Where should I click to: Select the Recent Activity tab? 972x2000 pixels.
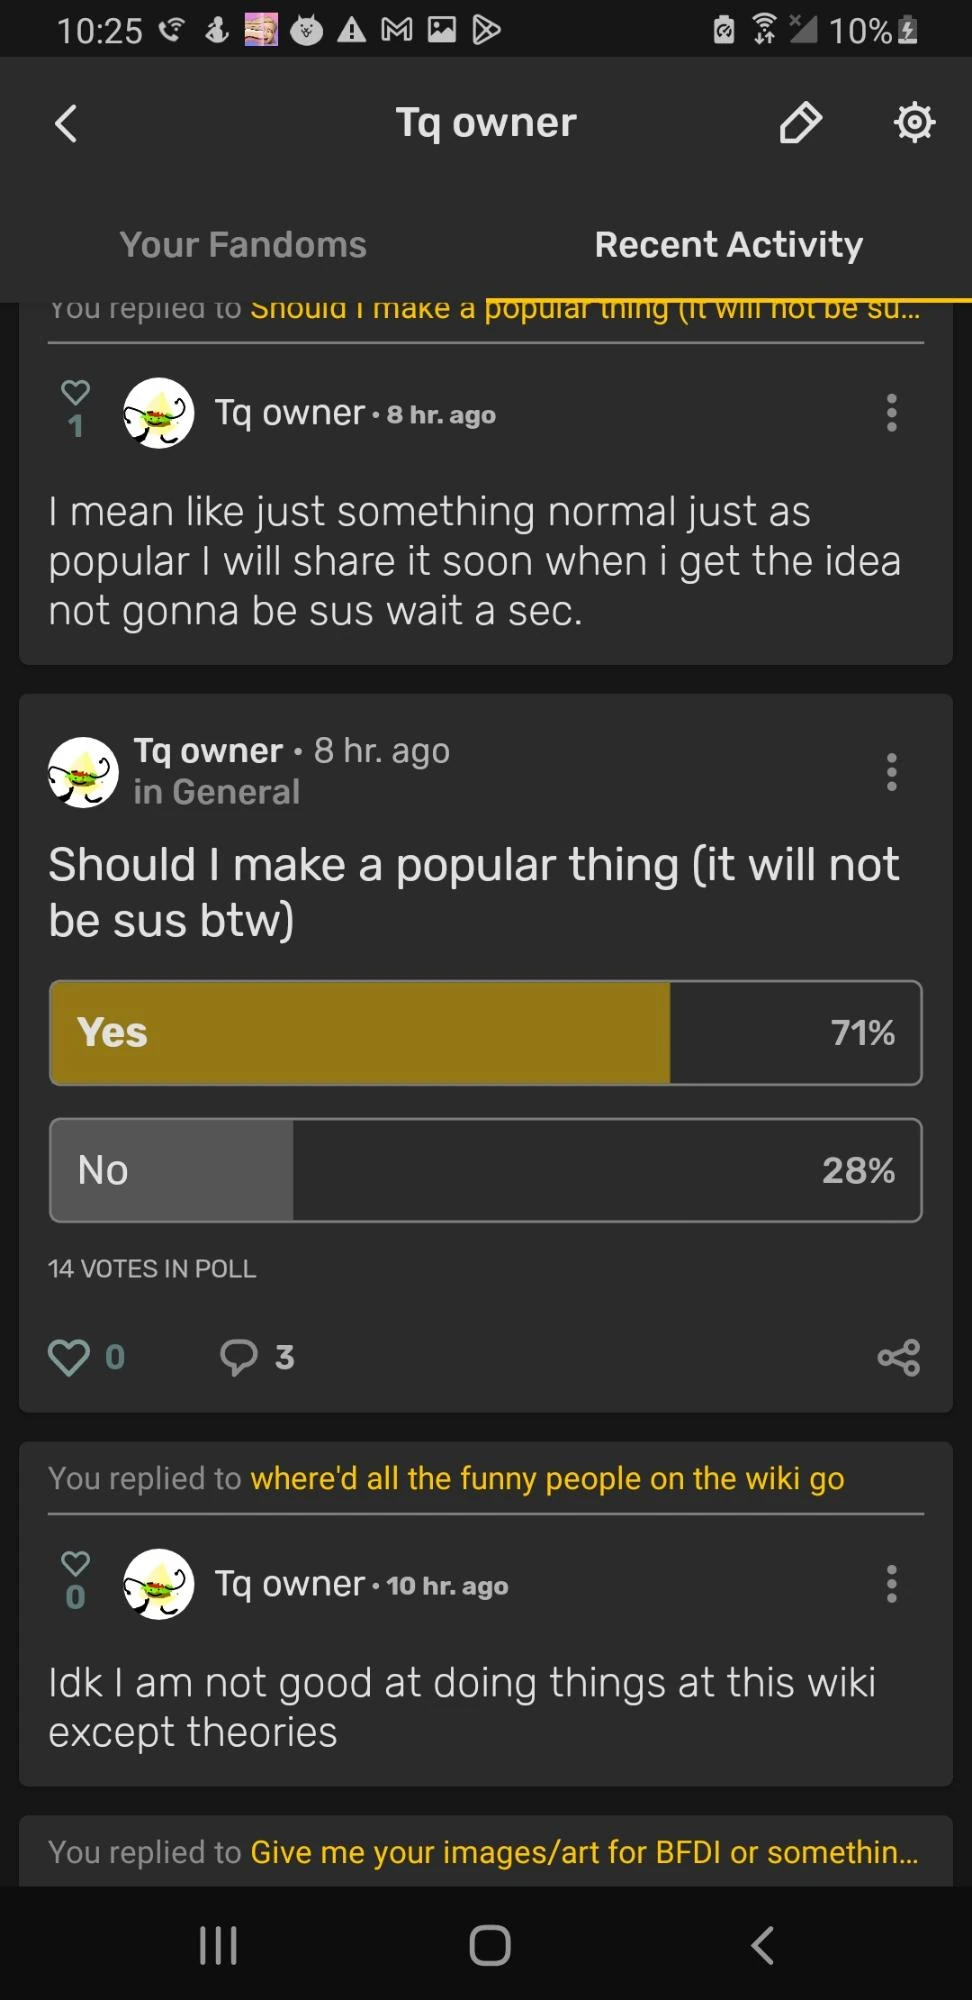(728, 245)
